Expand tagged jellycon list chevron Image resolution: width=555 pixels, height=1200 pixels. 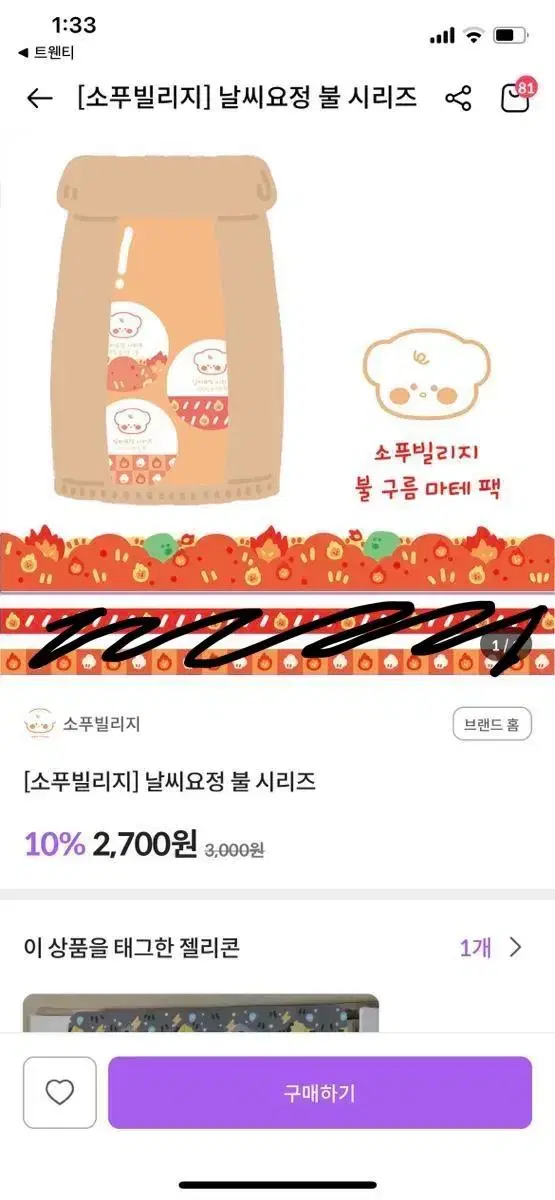516,947
